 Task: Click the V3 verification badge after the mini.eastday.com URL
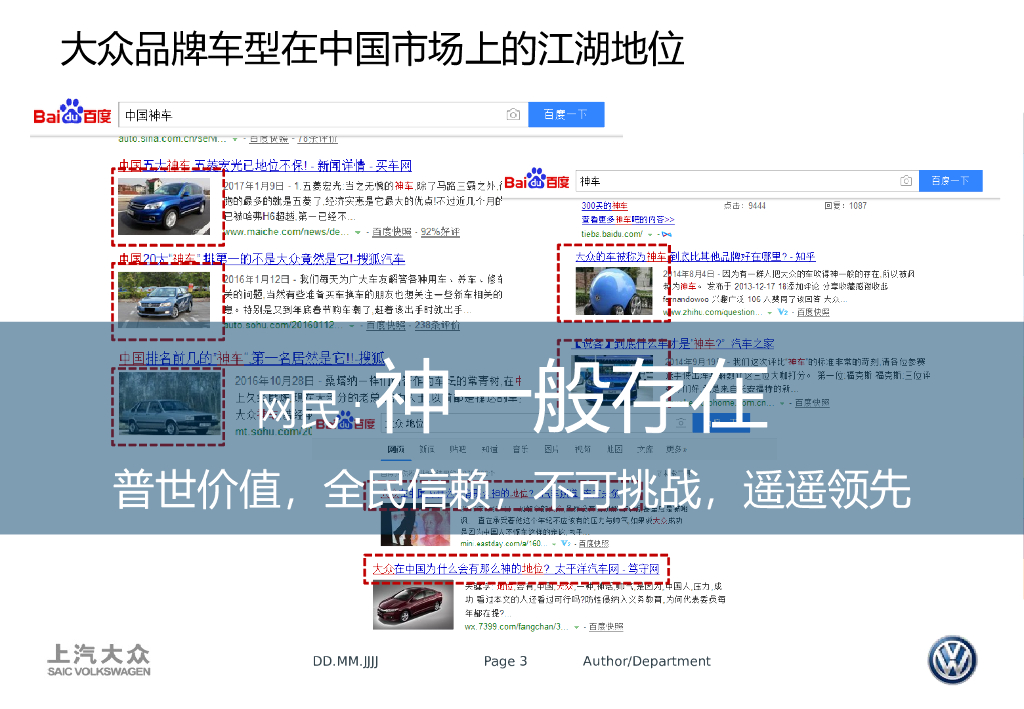(566, 543)
